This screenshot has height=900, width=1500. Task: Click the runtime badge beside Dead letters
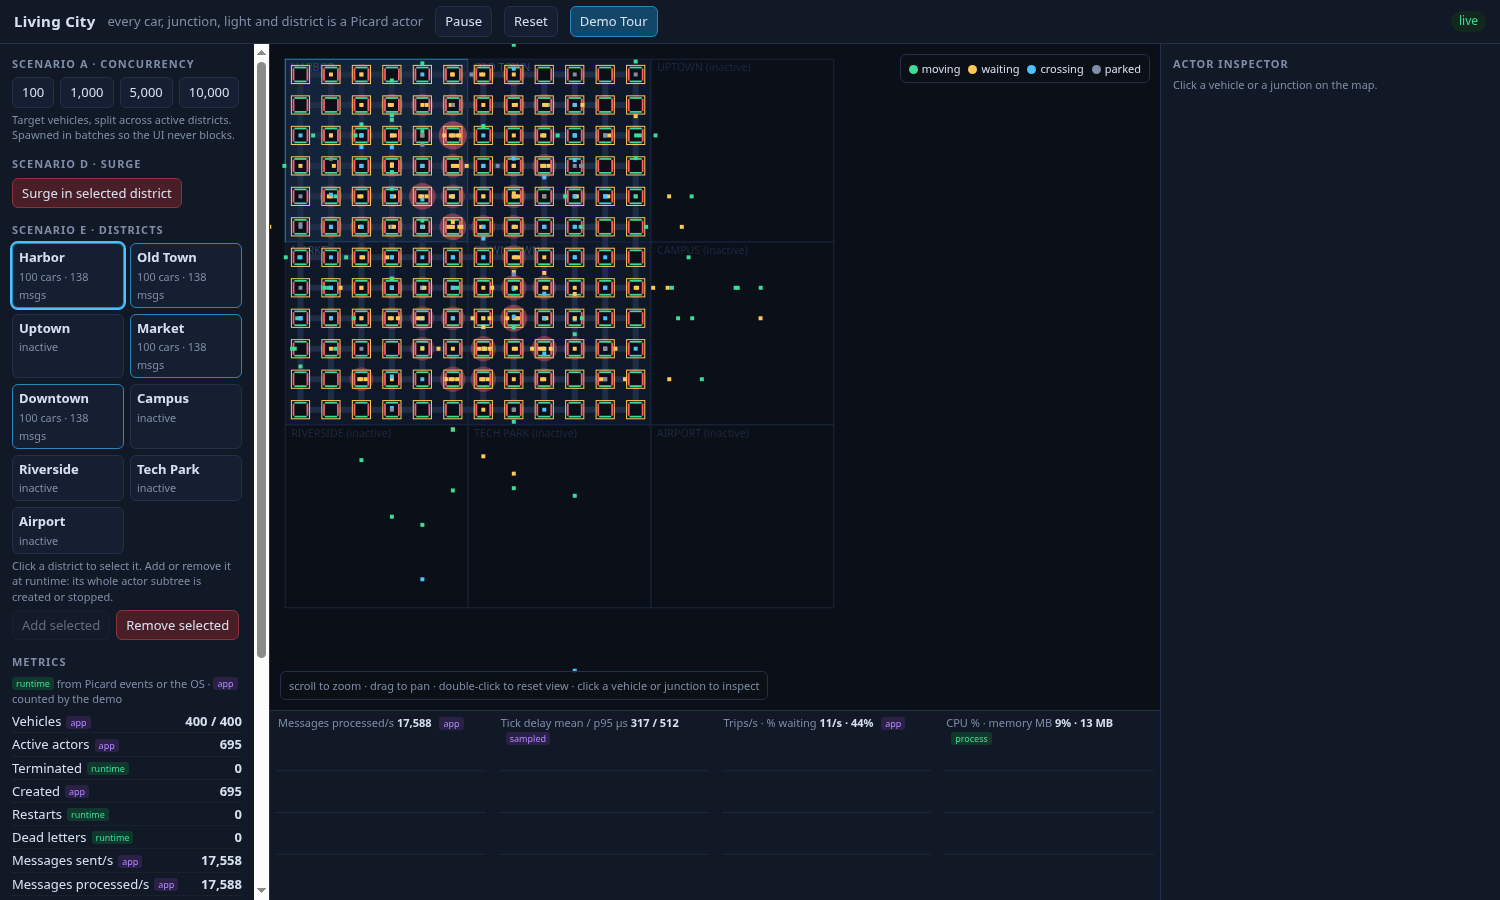tap(112, 838)
